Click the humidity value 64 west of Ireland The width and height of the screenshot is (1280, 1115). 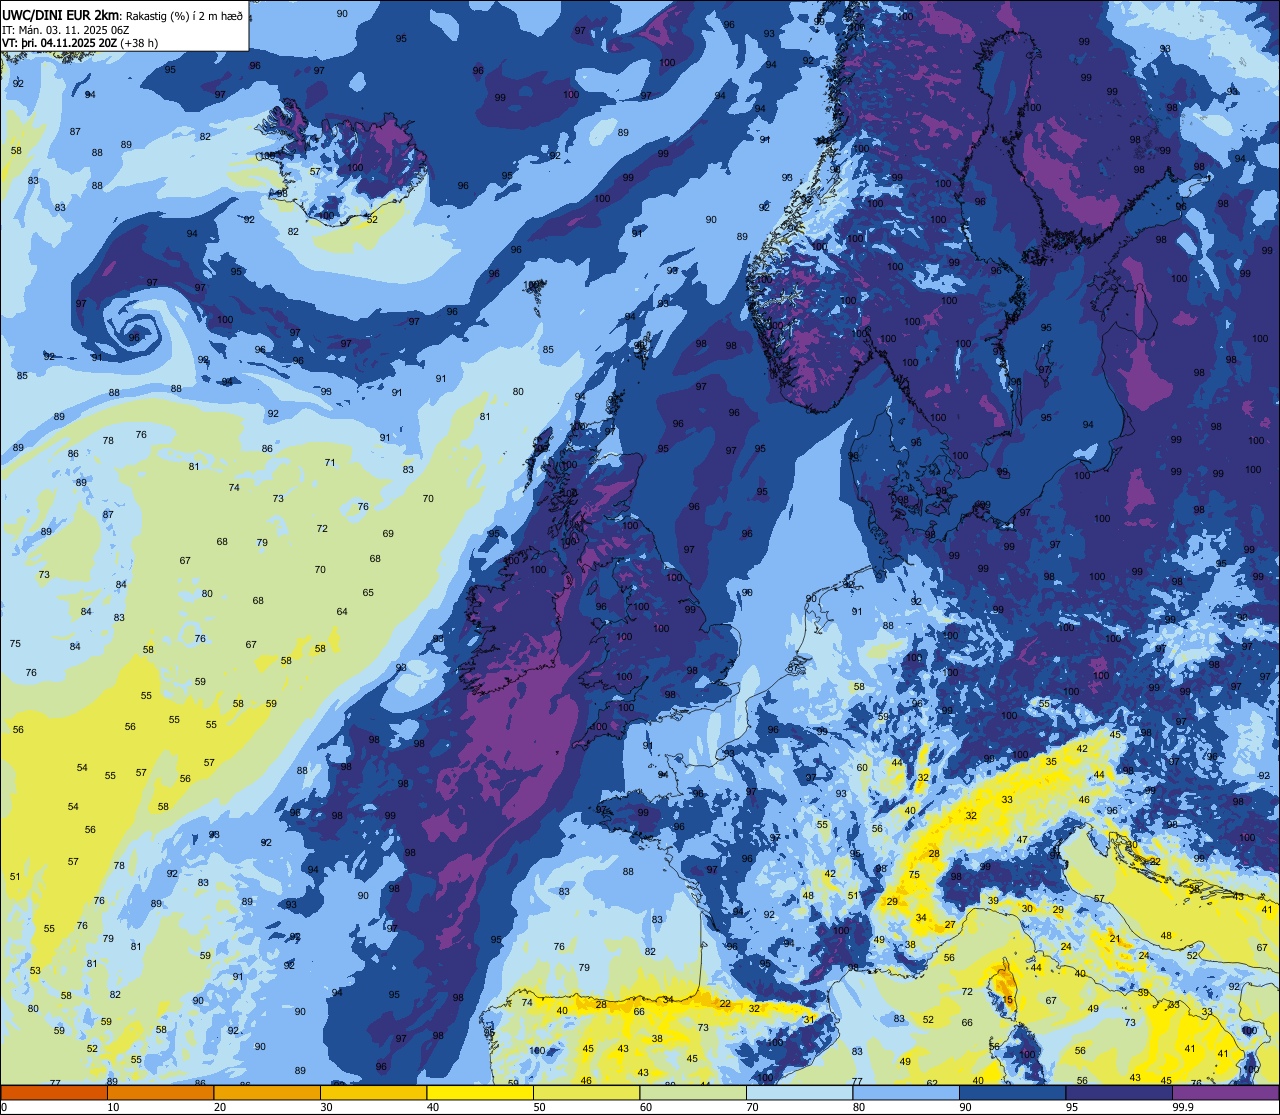pos(342,611)
